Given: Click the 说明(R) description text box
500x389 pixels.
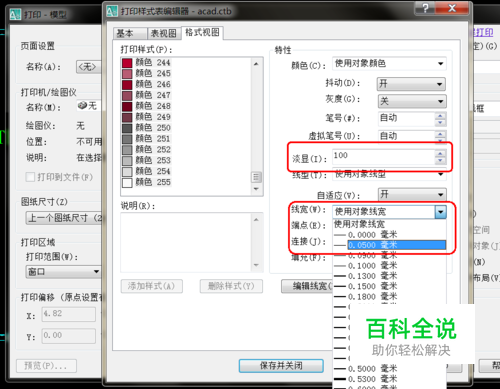Looking at the screenshot, I should point(192,242).
